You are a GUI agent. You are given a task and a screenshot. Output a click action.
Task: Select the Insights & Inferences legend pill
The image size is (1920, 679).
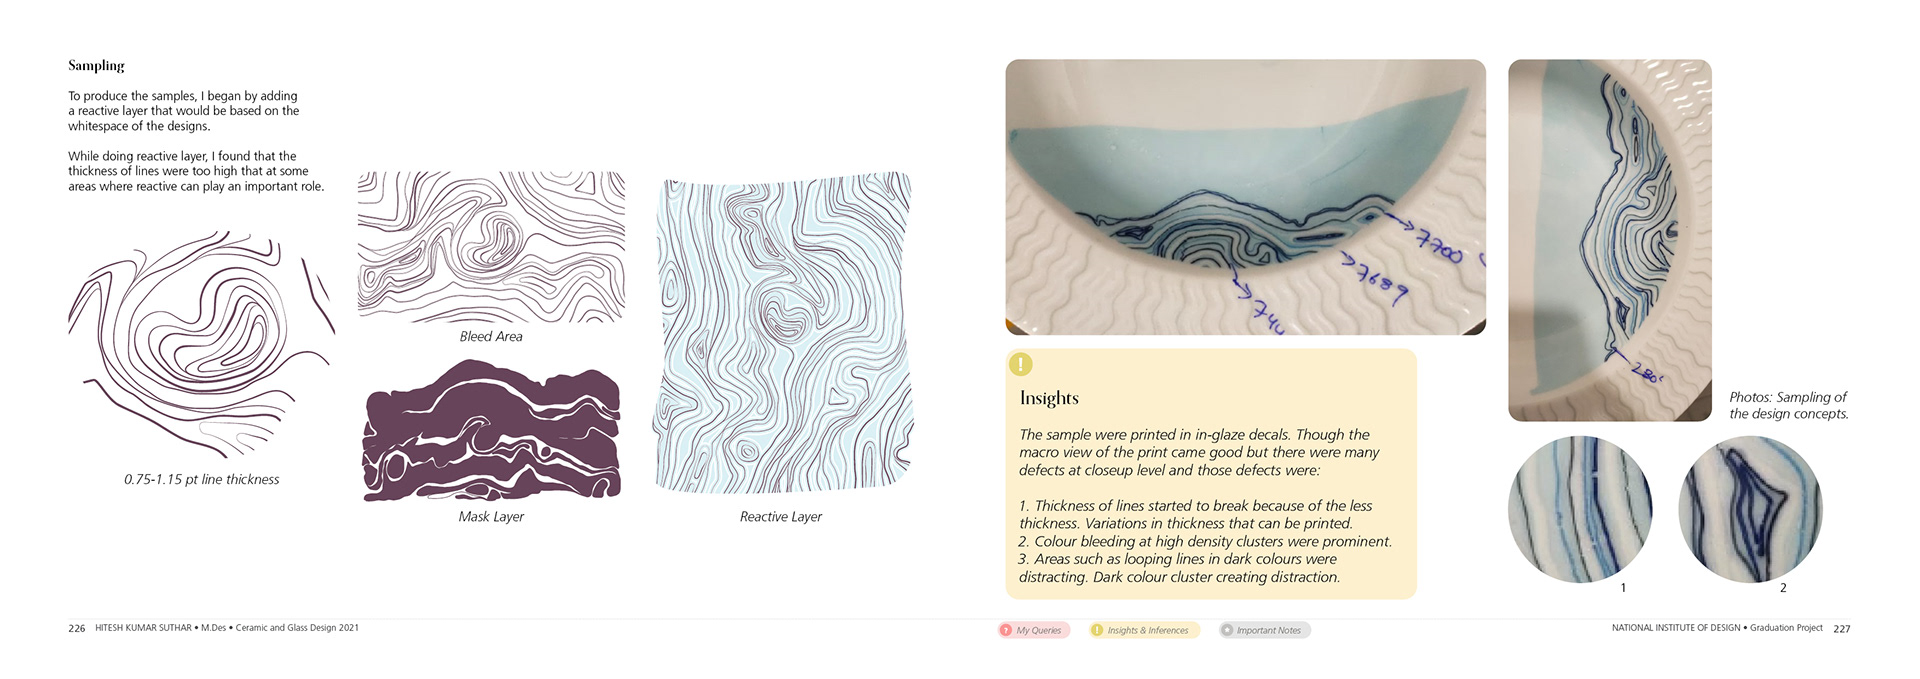point(1144,630)
